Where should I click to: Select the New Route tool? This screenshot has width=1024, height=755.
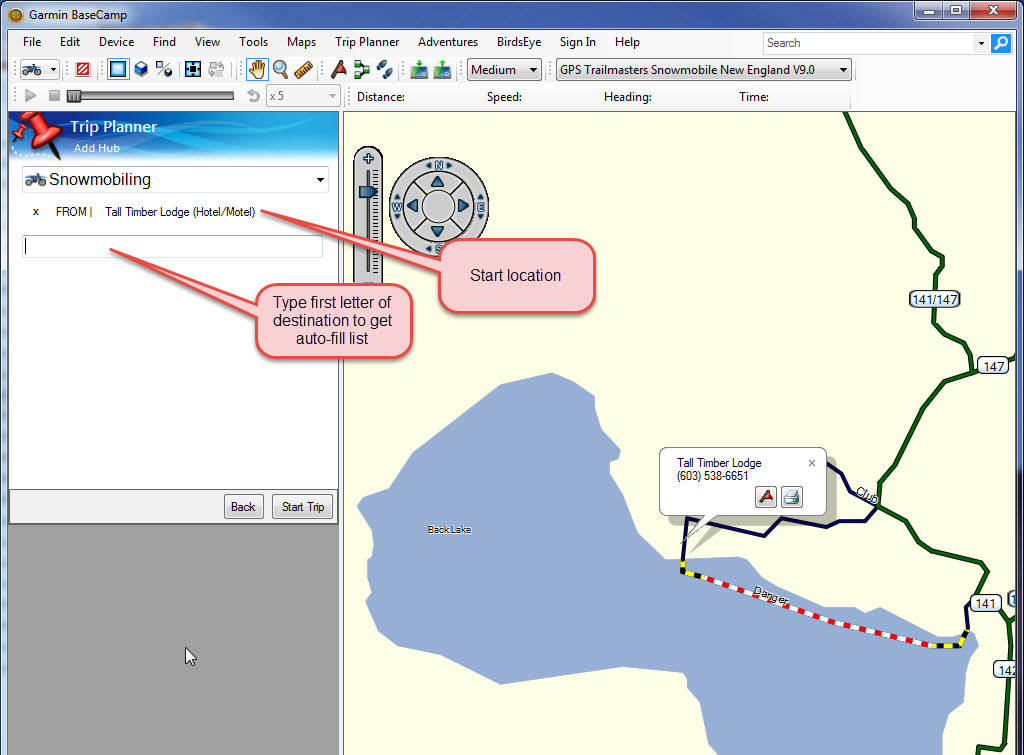click(x=361, y=69)
